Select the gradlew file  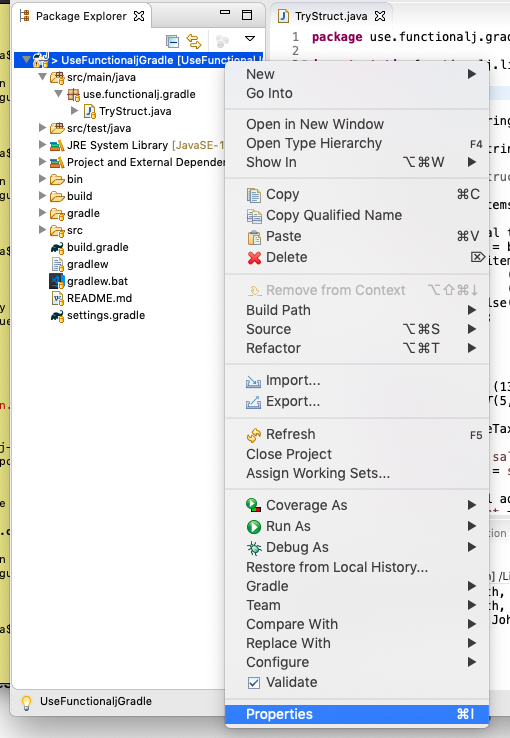point(88,264)
